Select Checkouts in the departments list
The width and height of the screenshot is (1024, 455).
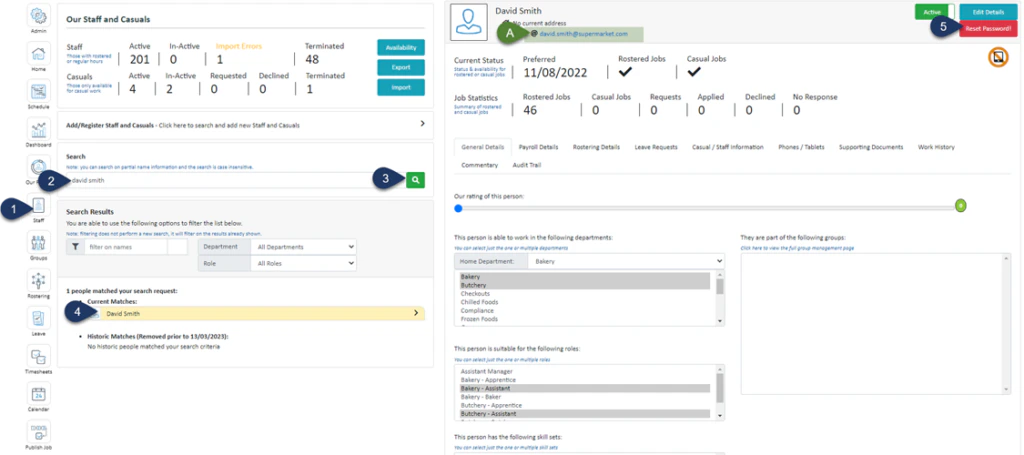[586, 294]
